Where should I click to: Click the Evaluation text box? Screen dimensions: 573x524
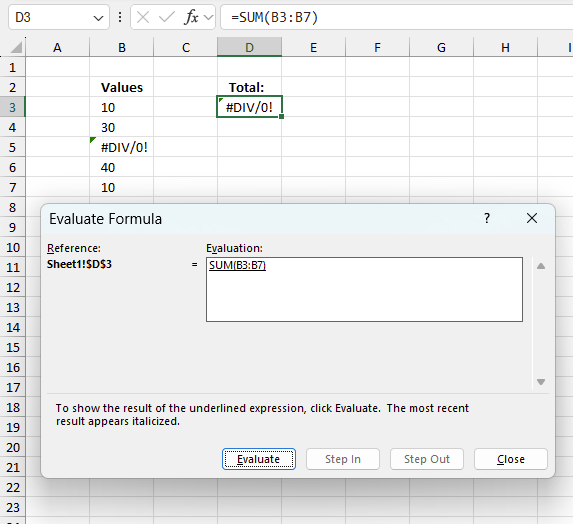pyautogui.click(x=364, y=289)
